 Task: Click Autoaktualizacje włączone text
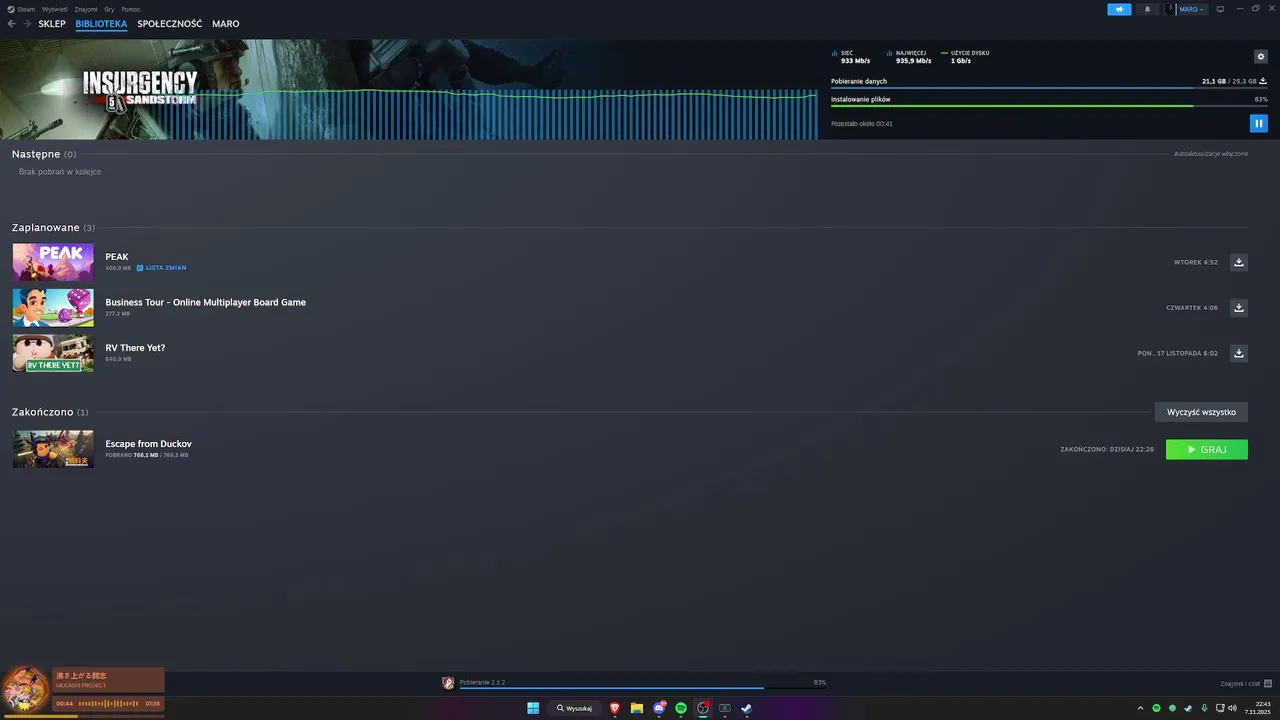pos(1211,154)
